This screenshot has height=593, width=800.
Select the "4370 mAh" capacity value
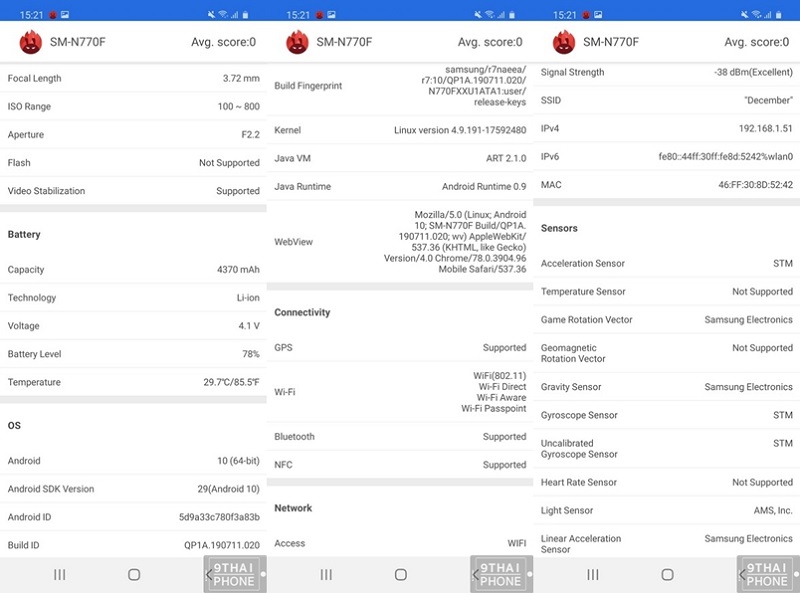coord(238,269)
